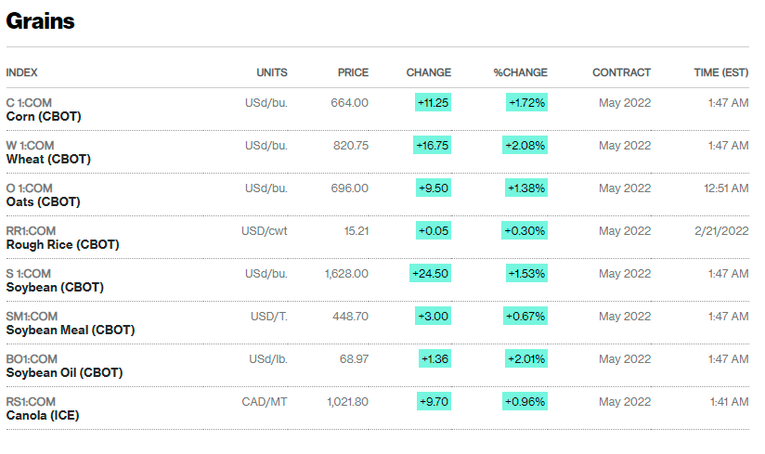The image size is (765, 454).
Task: Click Corn's +11.25 change highlight
Action: tap(433, 102)
